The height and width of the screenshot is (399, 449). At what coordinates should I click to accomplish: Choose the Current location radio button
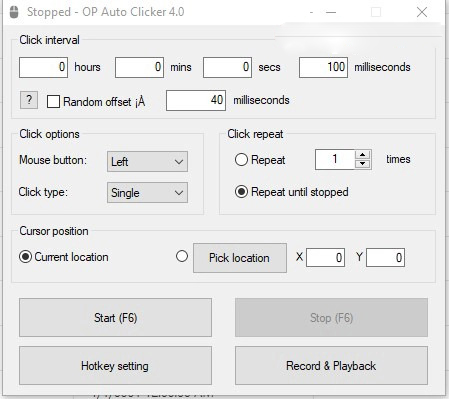coord(25,257)
